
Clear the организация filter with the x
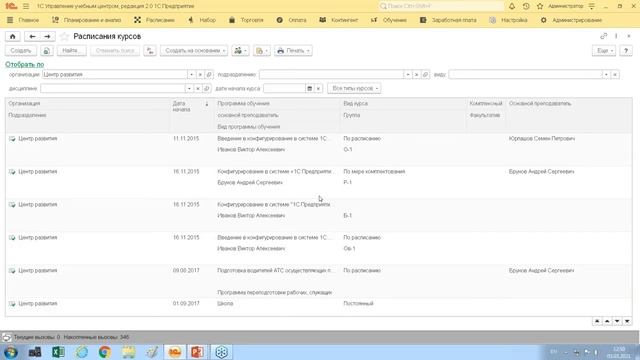pos(200,75)
